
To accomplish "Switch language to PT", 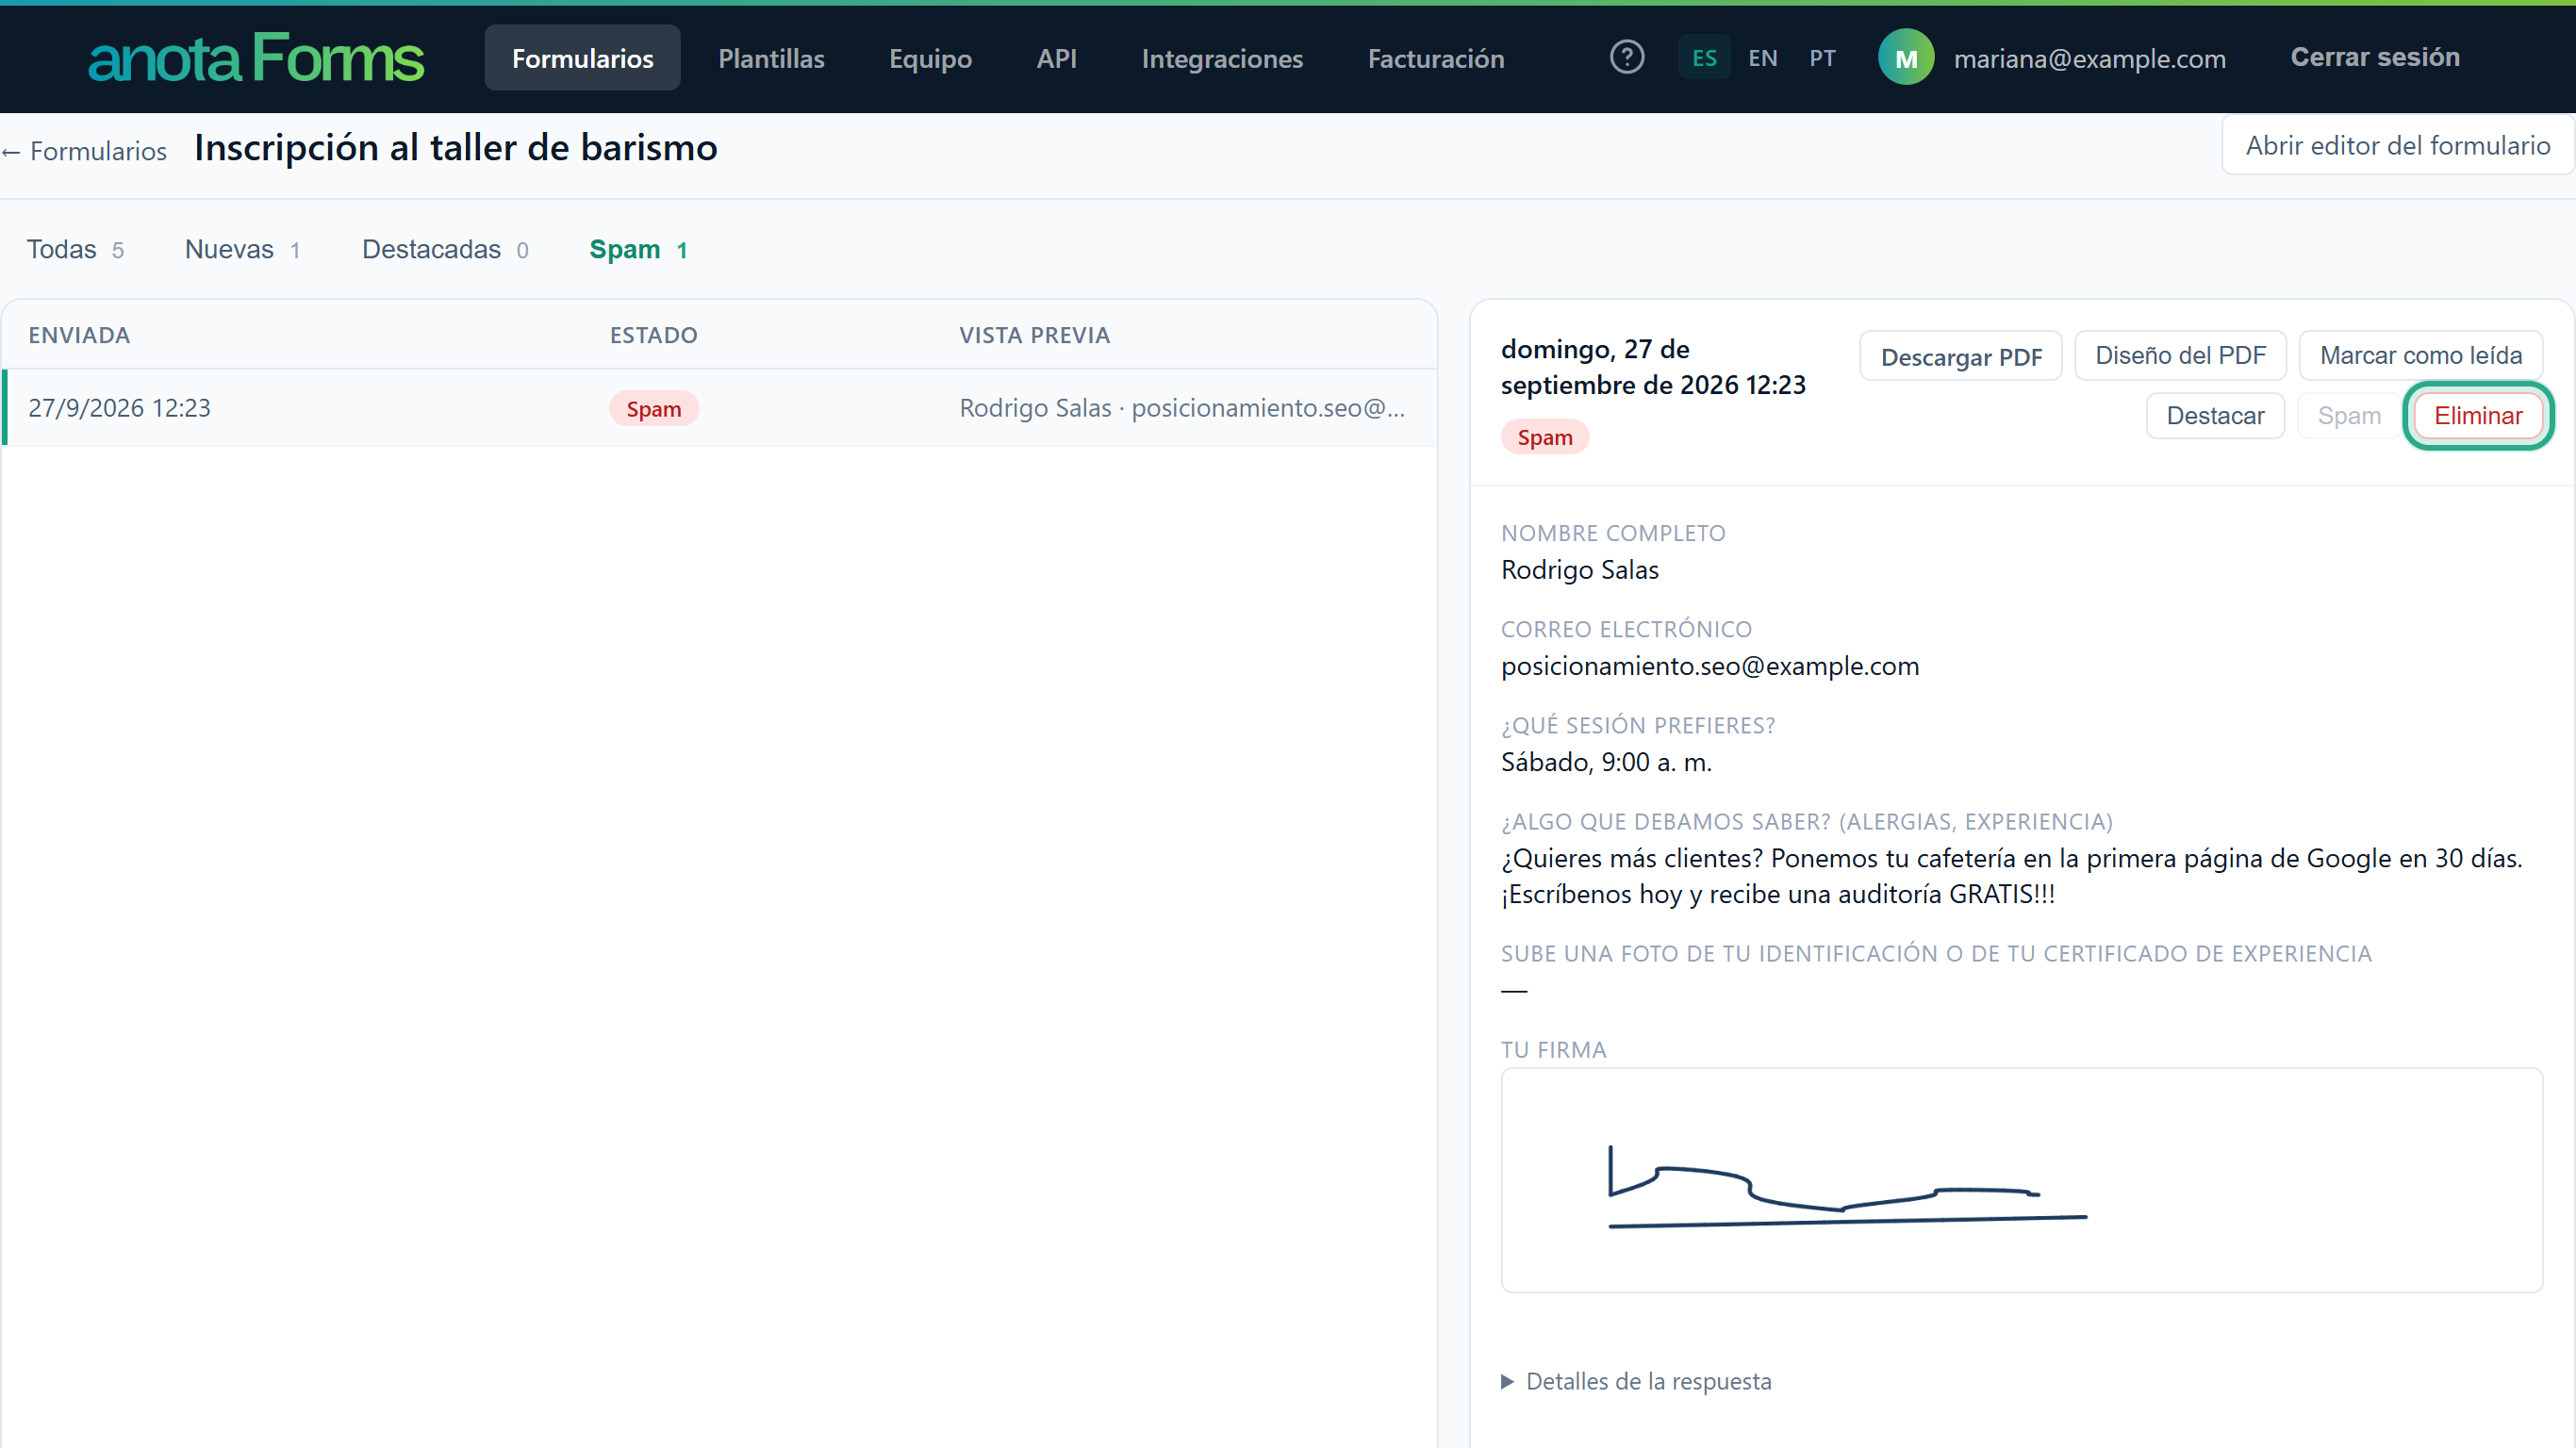I will point(1822,58).
